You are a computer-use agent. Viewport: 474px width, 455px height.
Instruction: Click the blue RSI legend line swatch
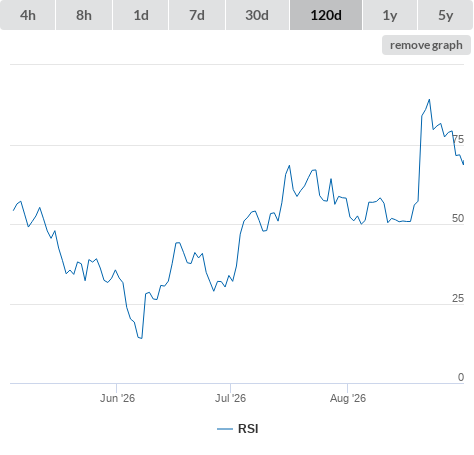point(225,429)
